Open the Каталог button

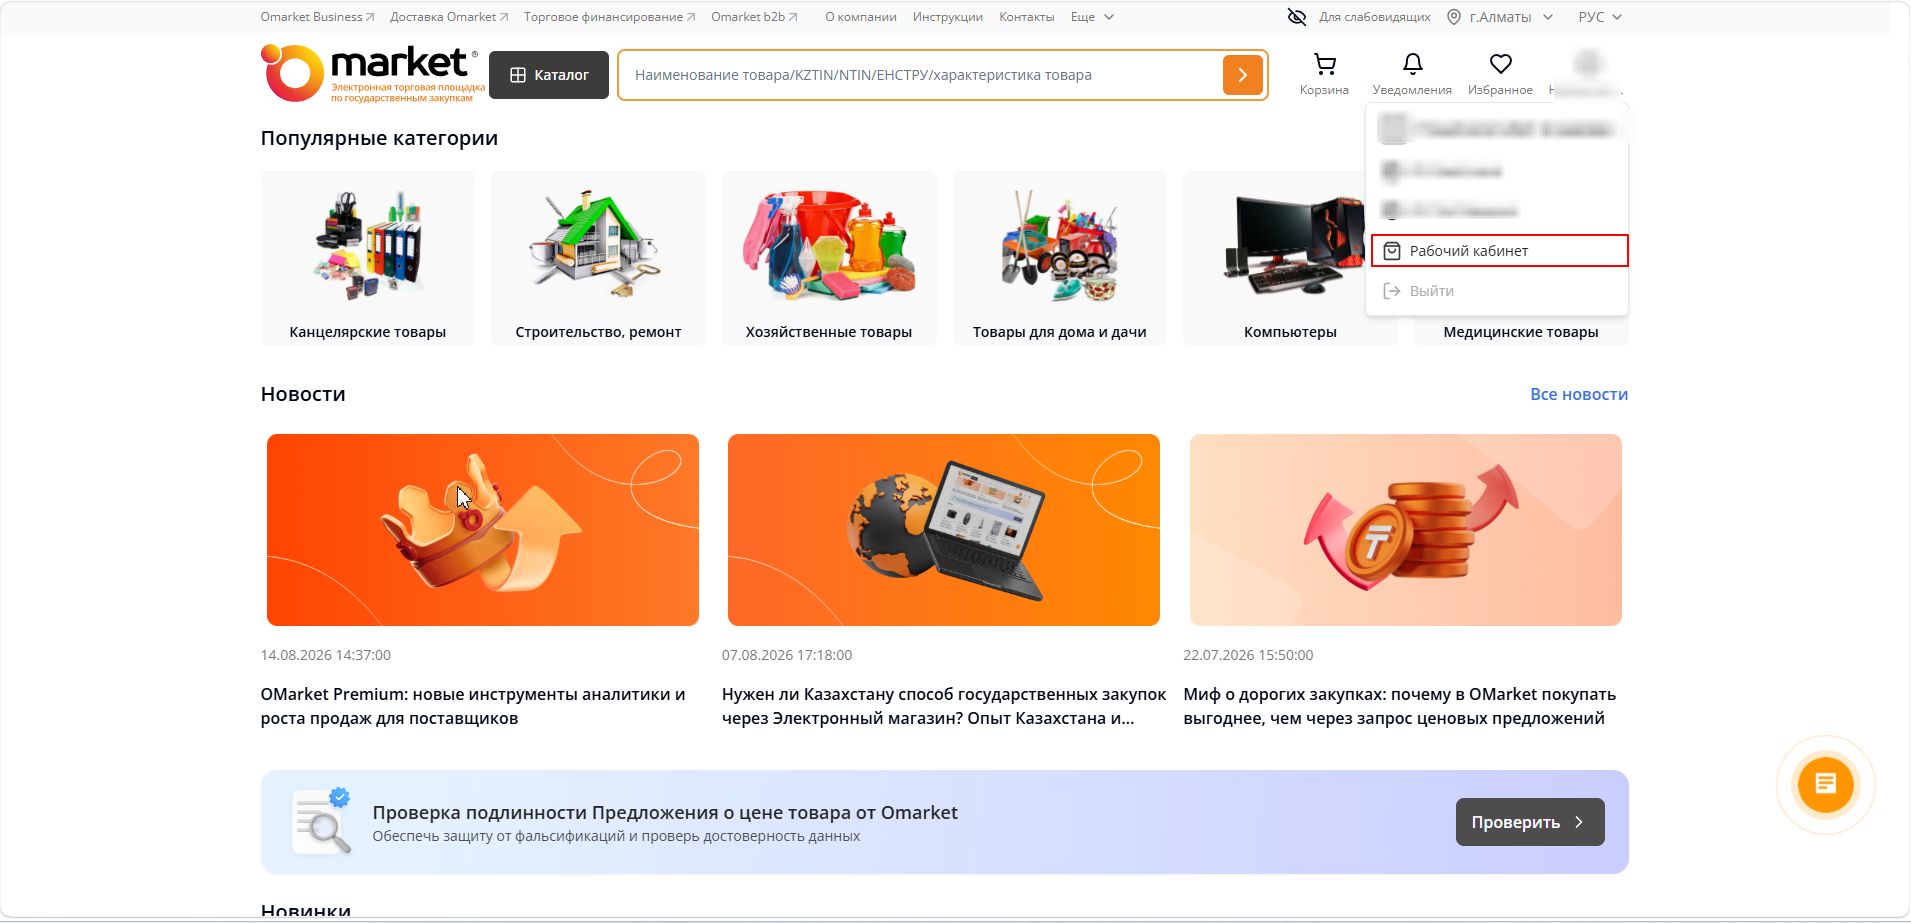tap(549, 75)
